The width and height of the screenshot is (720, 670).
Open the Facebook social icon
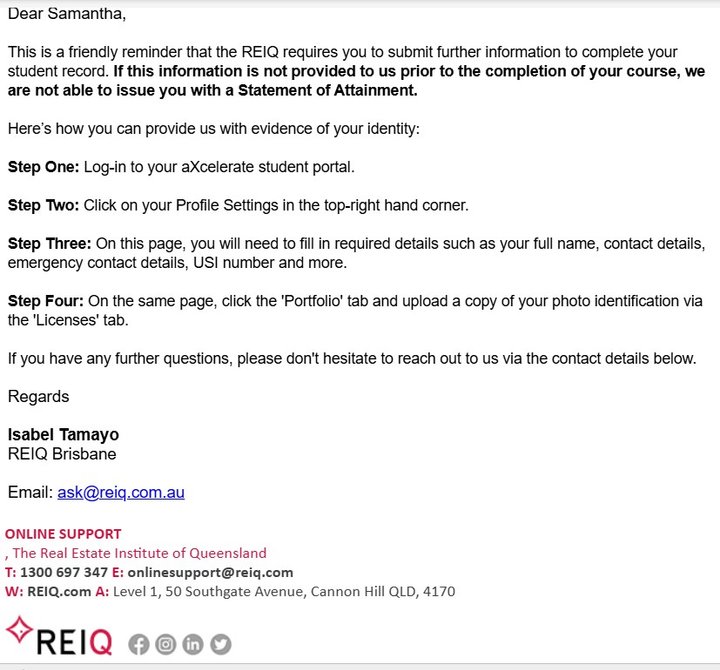click(x=138, y=644)
